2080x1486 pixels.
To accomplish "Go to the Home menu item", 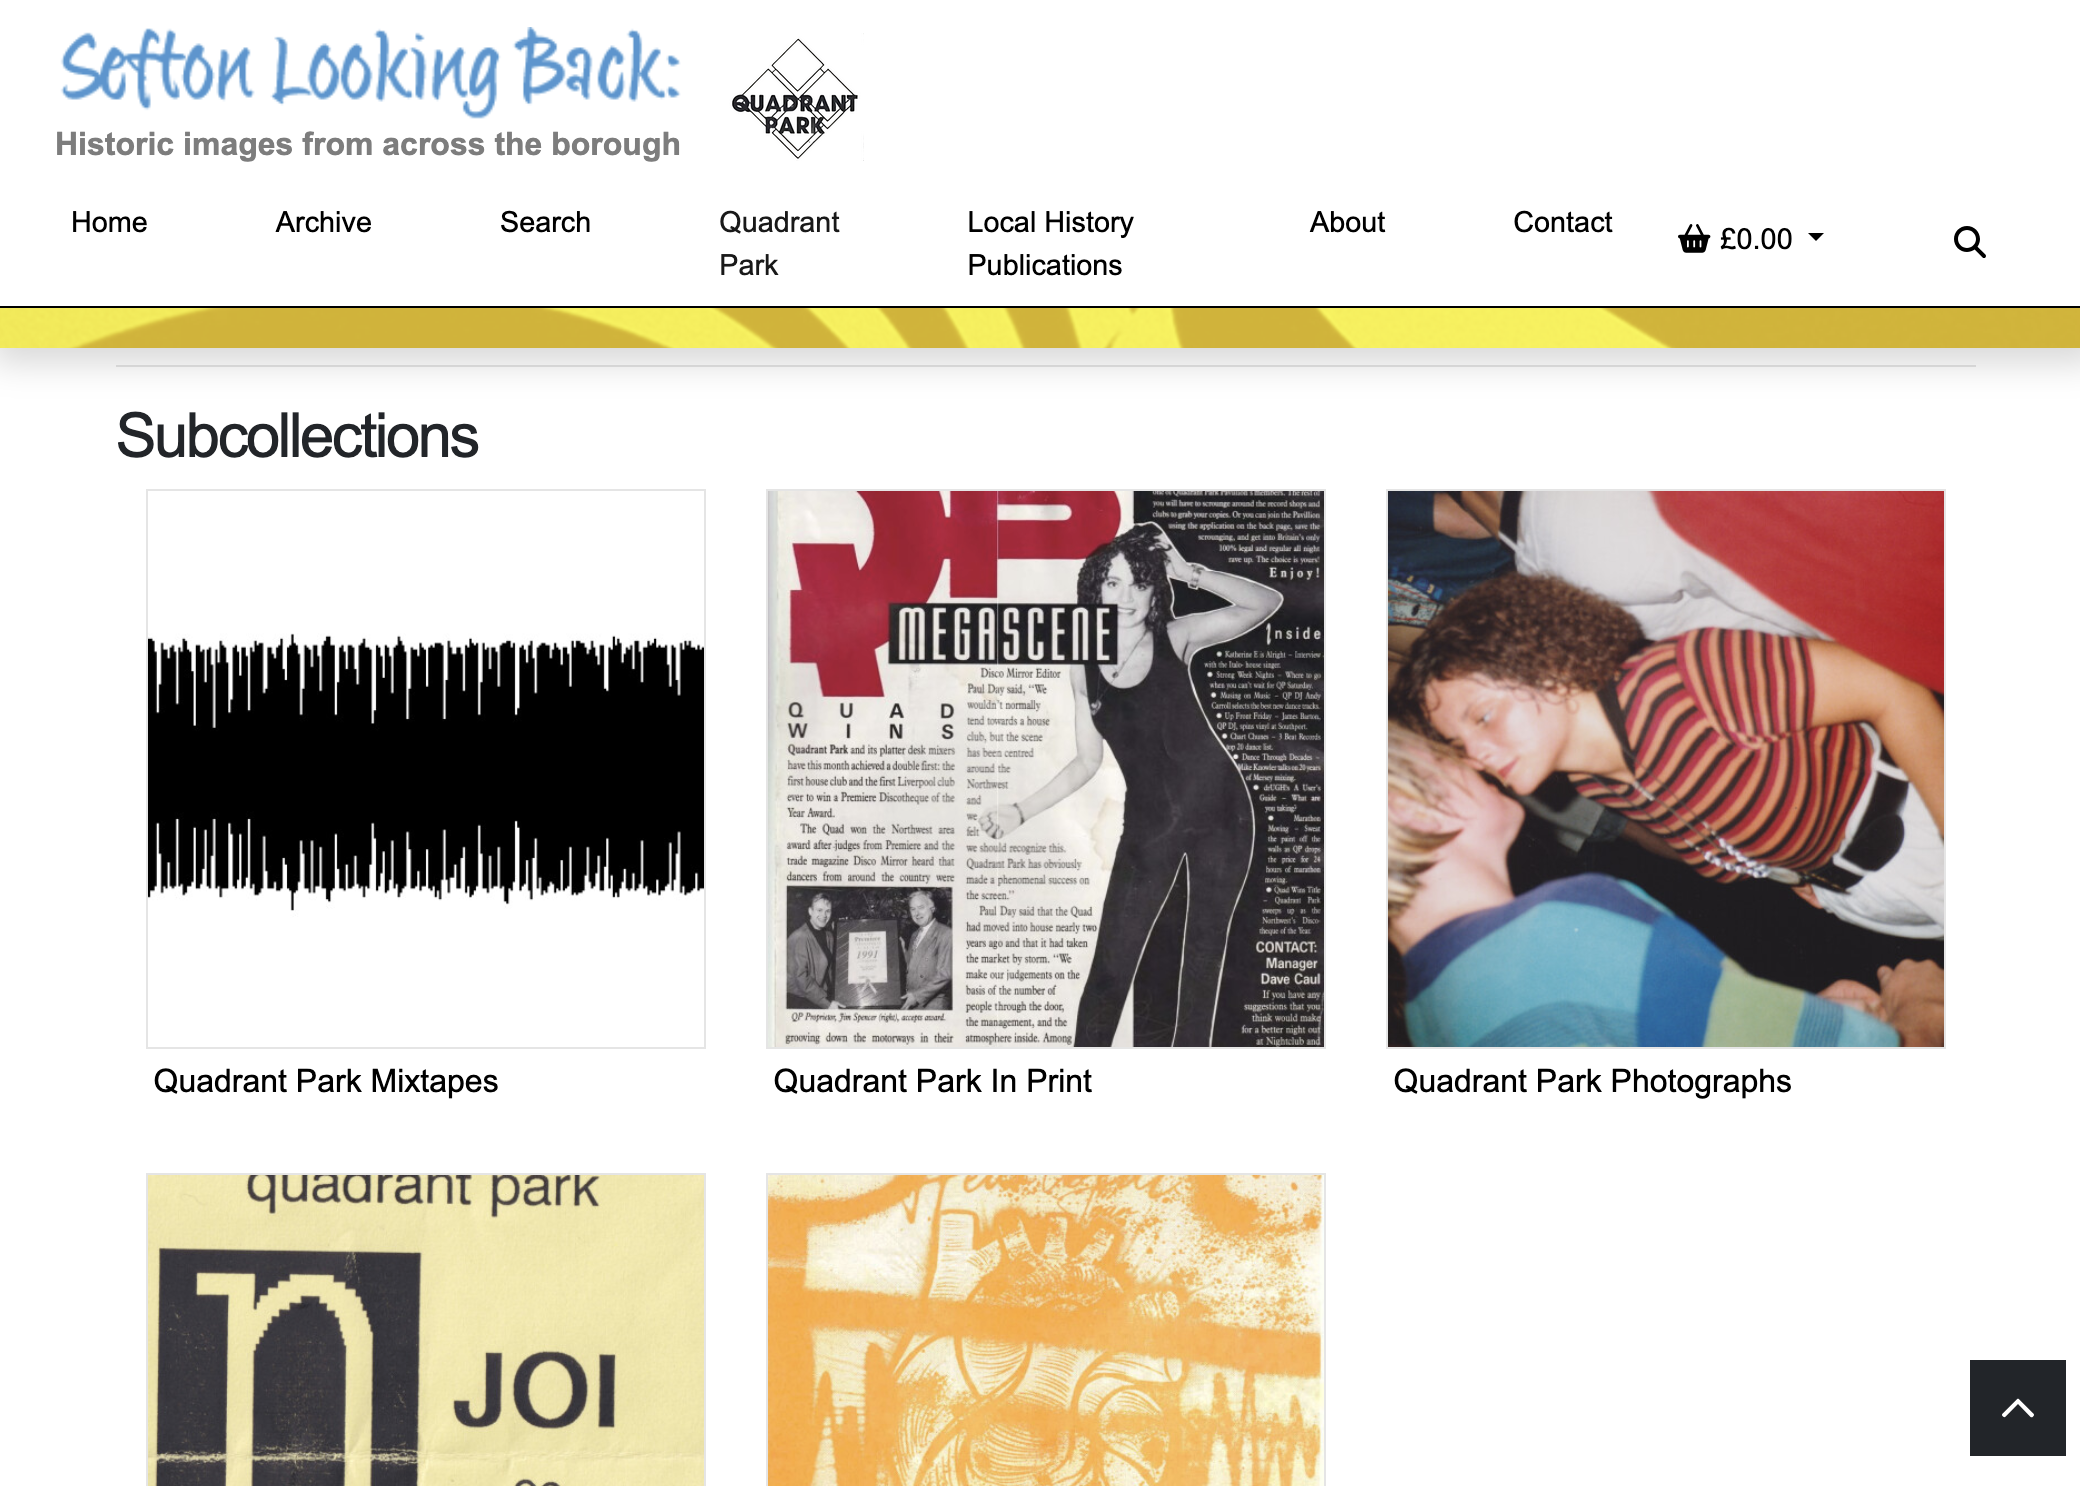I will point(109,222).
